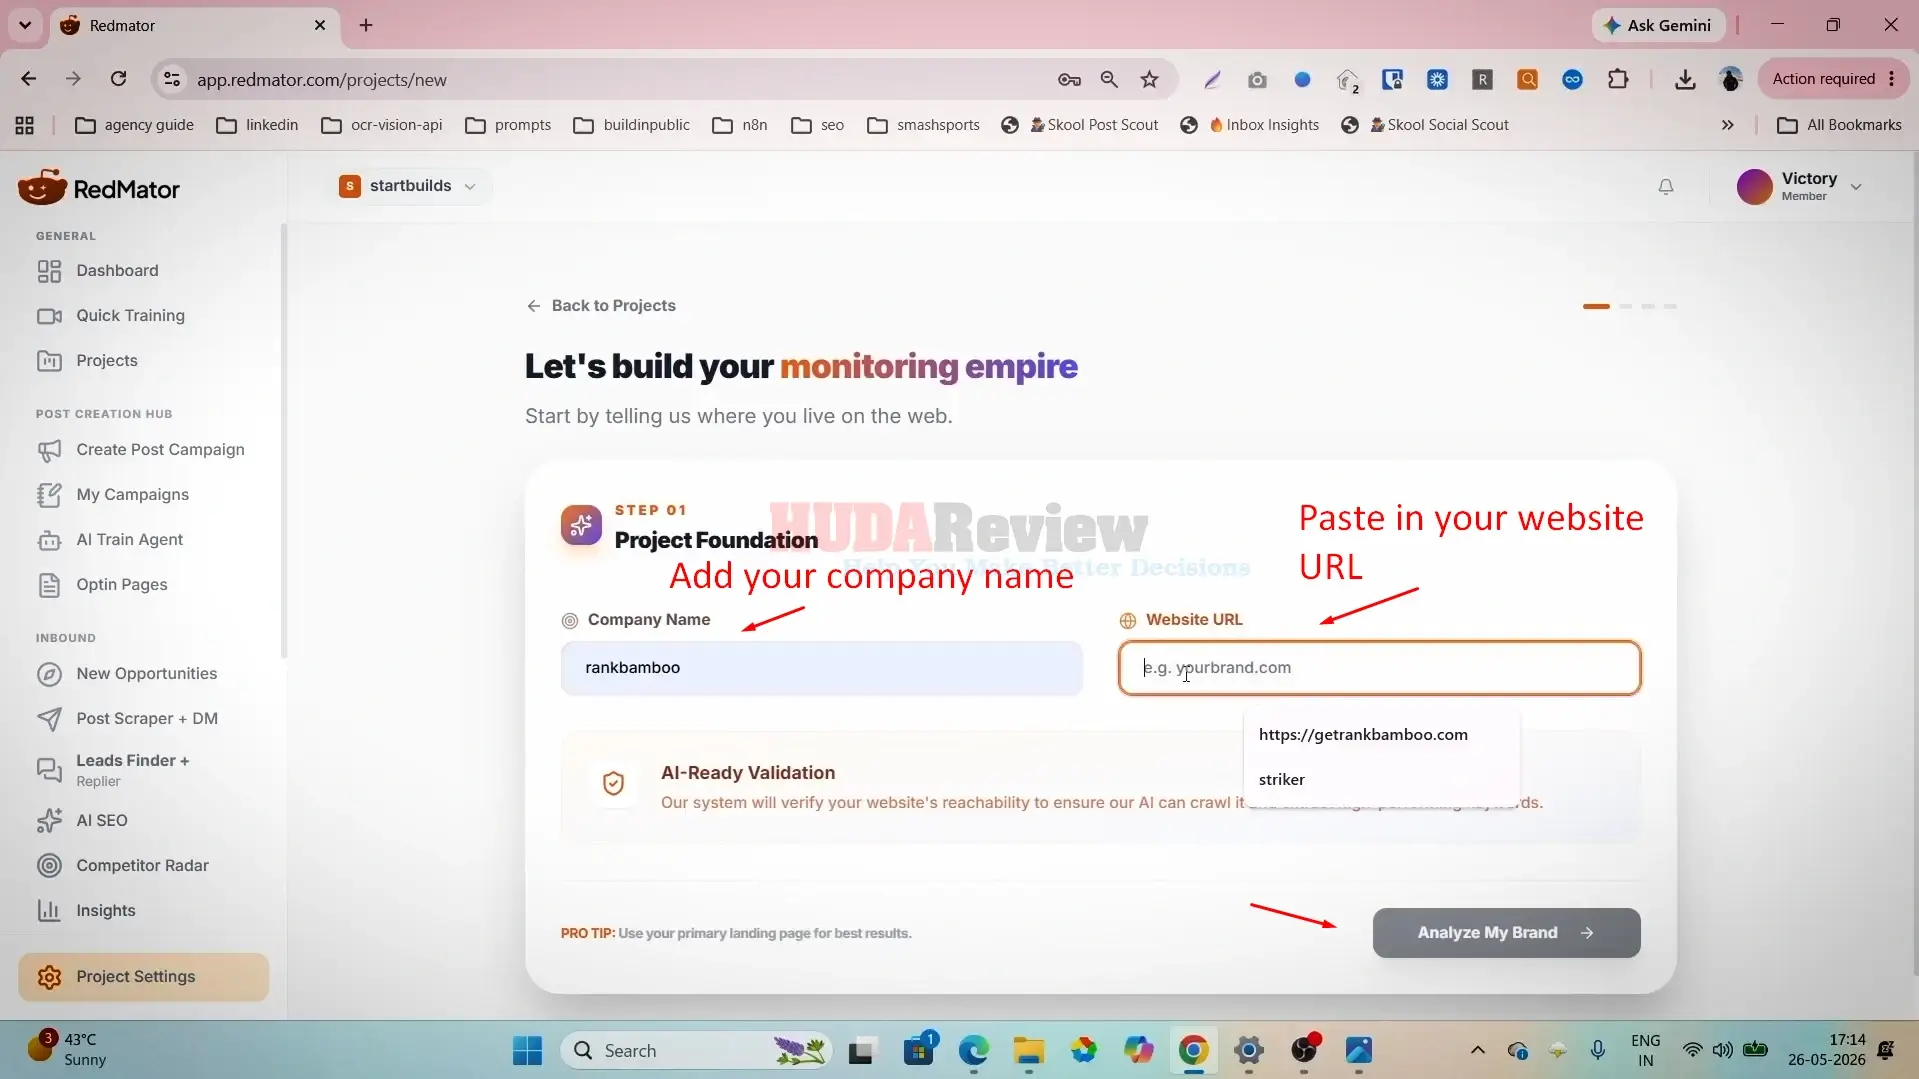
Task: Open Skool Post Scout bookmark
Action: (1079, 125)
